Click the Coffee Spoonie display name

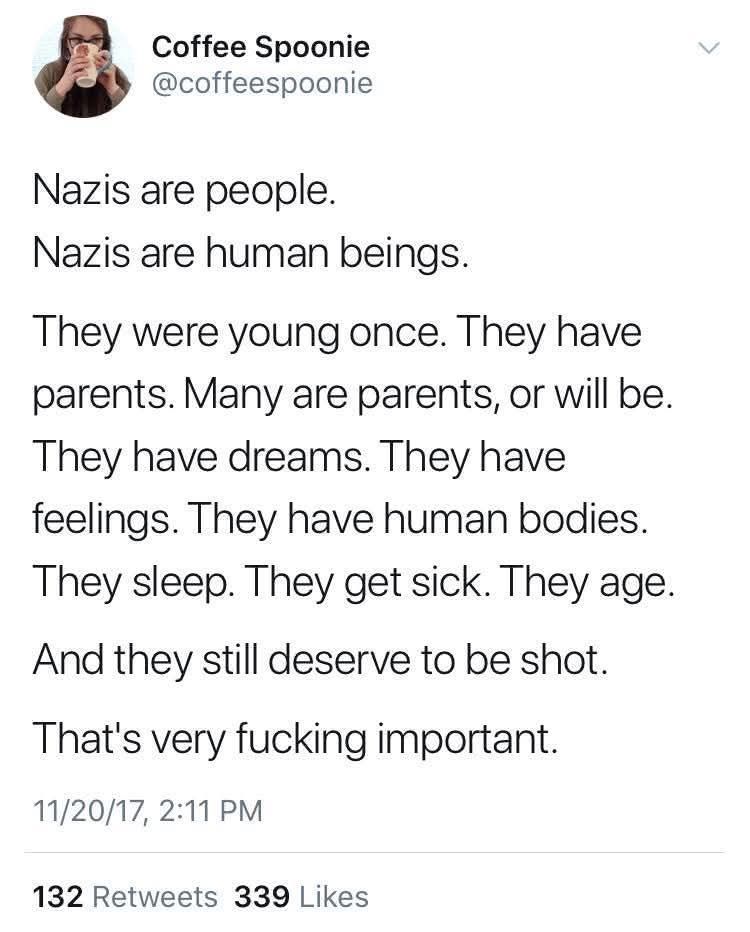click(x=260, y=48)
